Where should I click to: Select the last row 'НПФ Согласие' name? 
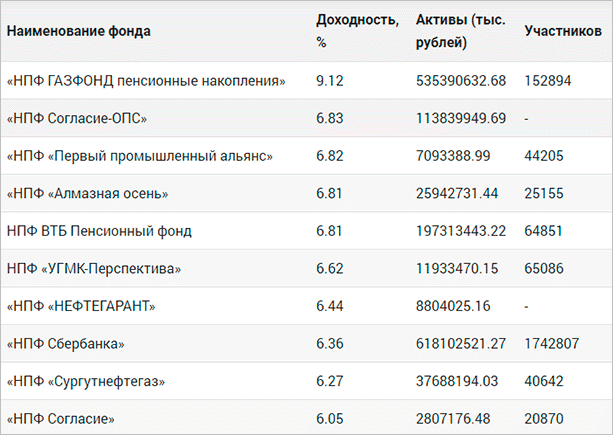(x=61, y=419)
